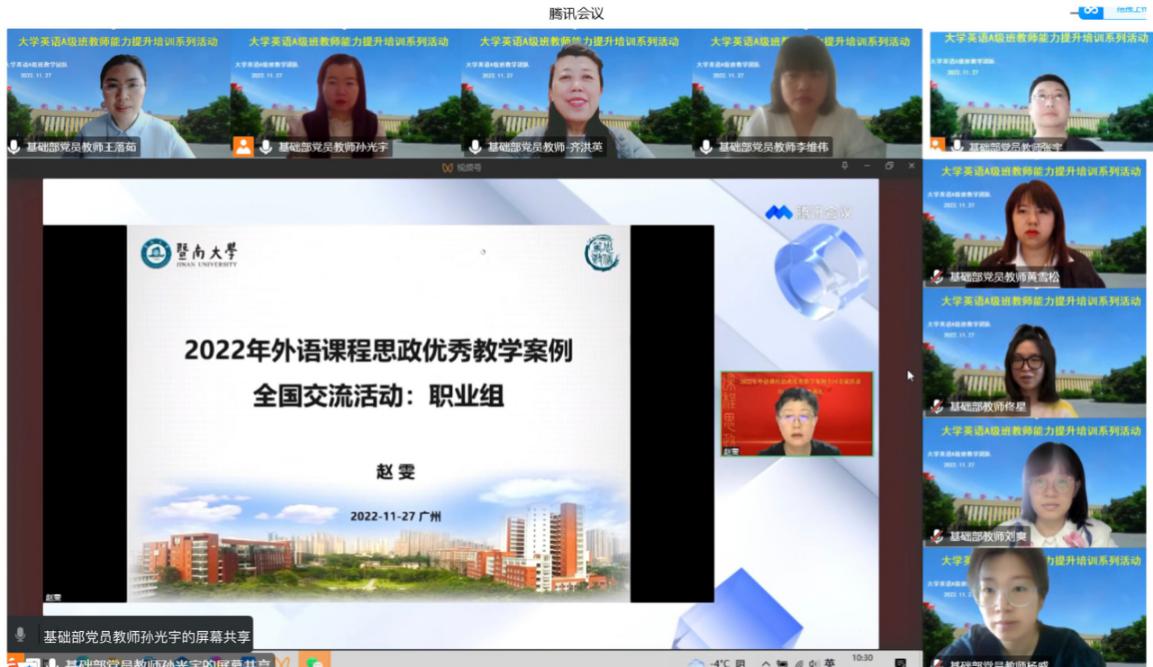Click the slide title 2022年外语课程思政优秀教学案例
1153x667 pixels.
[378, 350]
